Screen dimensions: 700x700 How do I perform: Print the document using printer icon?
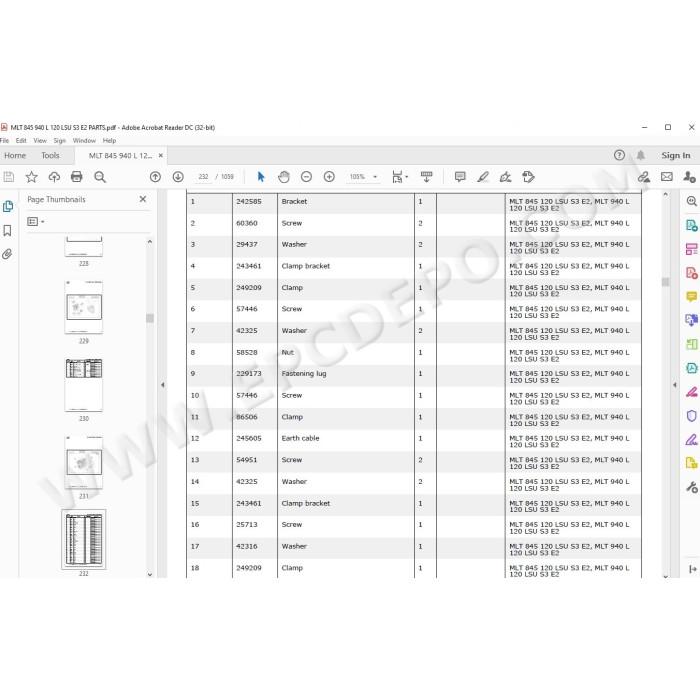(77, 177)
